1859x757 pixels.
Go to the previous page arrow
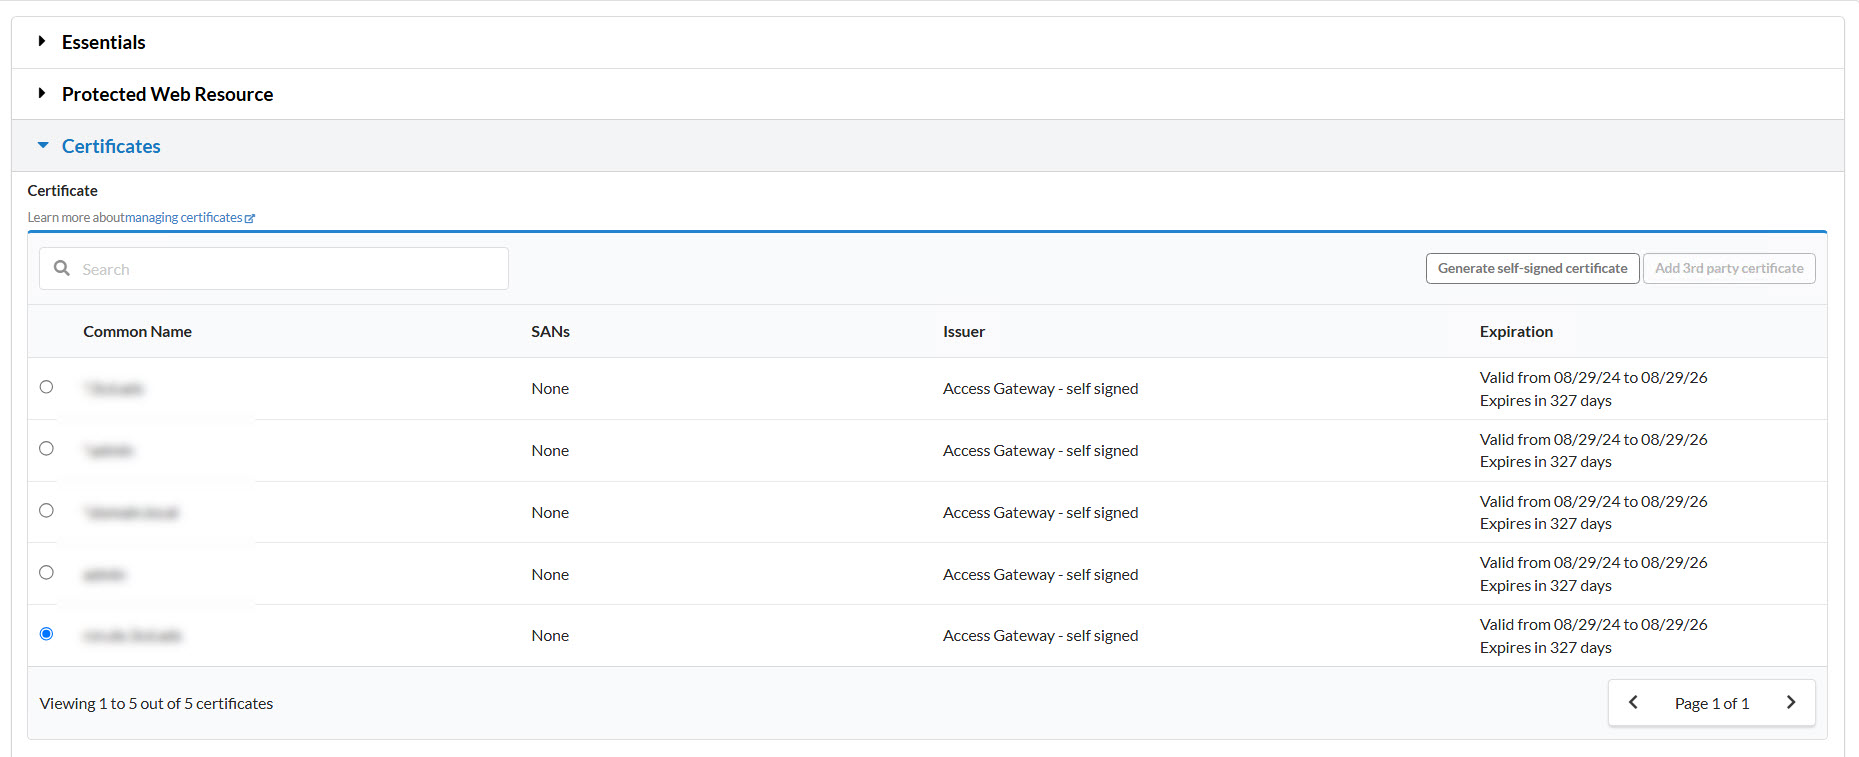1633,703
